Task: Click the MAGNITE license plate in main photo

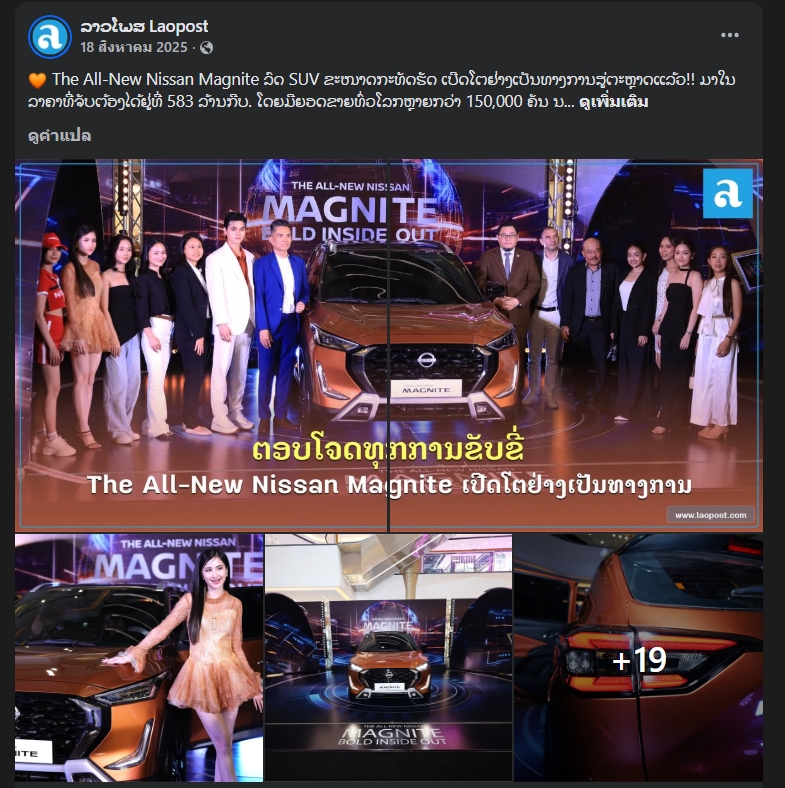Action: (x=426, y=389)
